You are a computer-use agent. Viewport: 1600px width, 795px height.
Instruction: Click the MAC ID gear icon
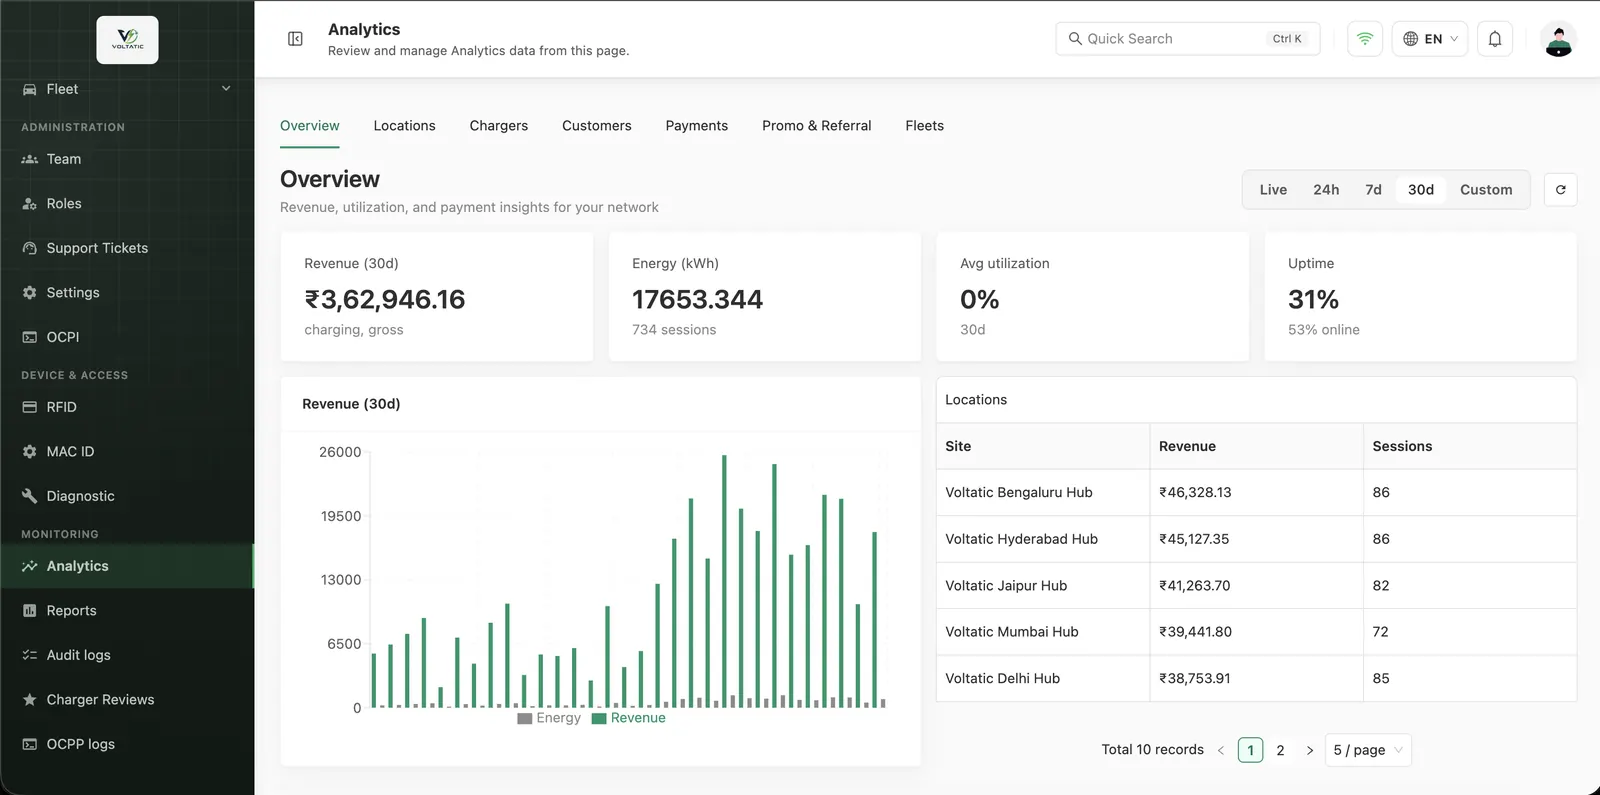pyautogui.click(x=30, y=452)
